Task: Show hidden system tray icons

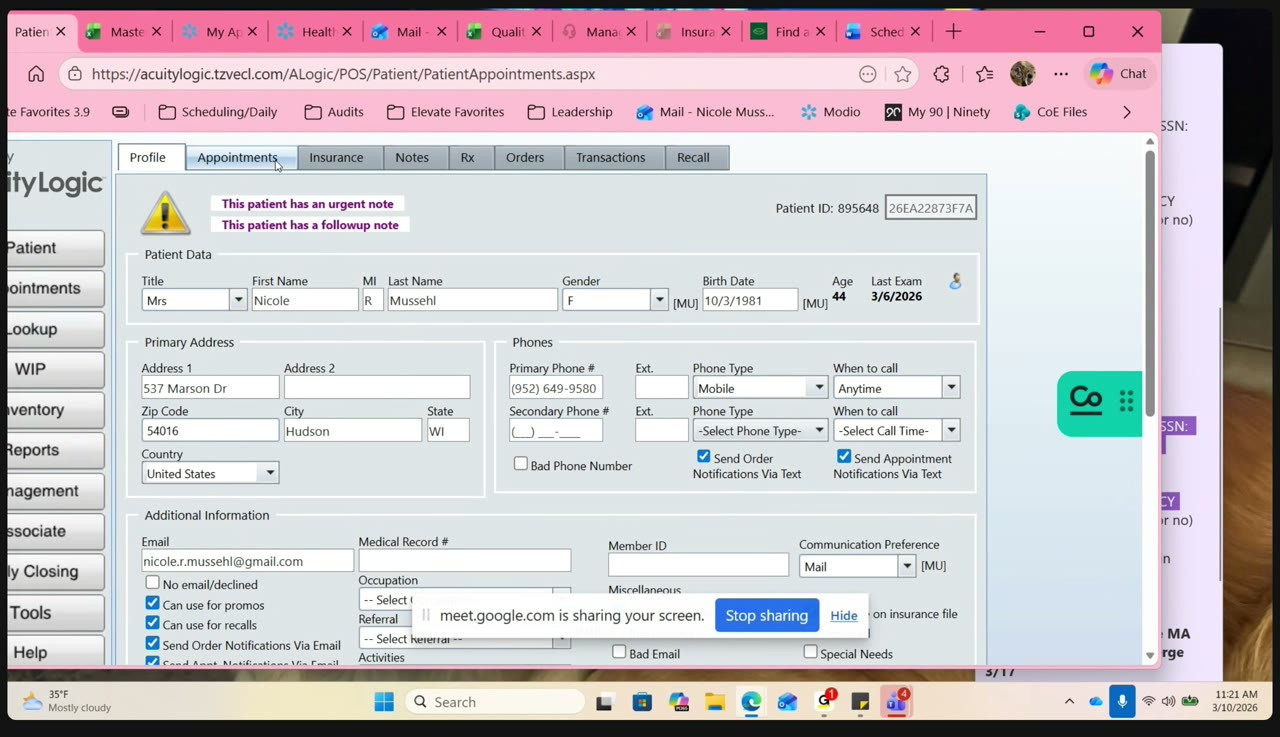Action: click(x=1069, y=702)
